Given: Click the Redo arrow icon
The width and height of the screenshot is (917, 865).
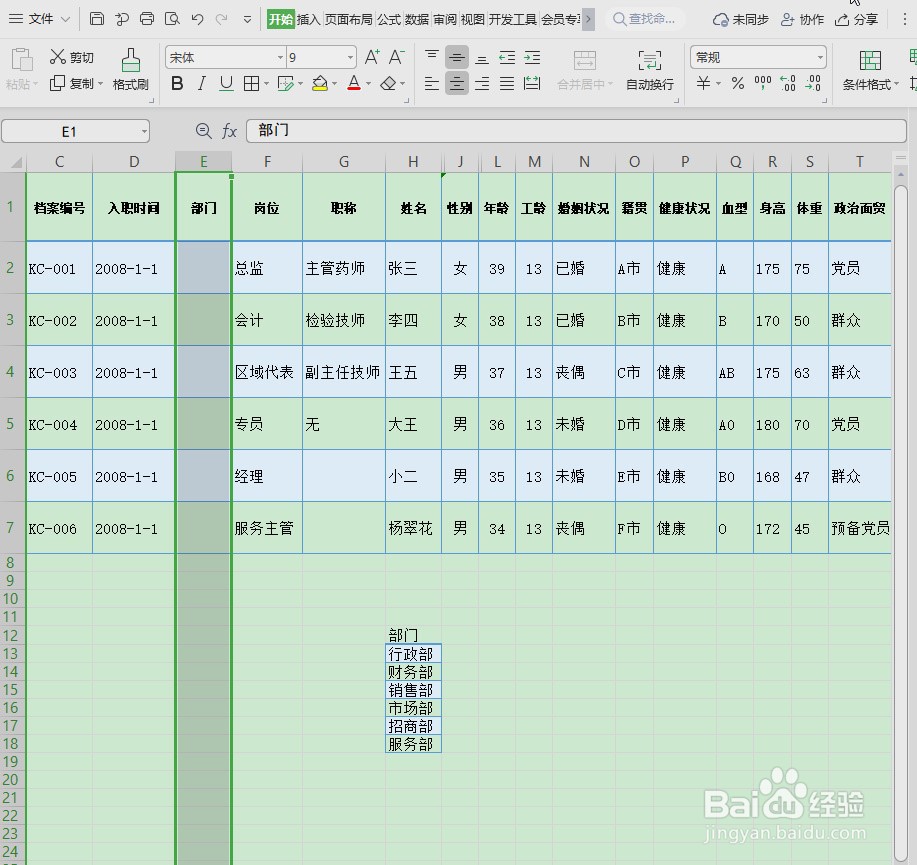Looking at the screenshot, I should [x=221, y=19].
